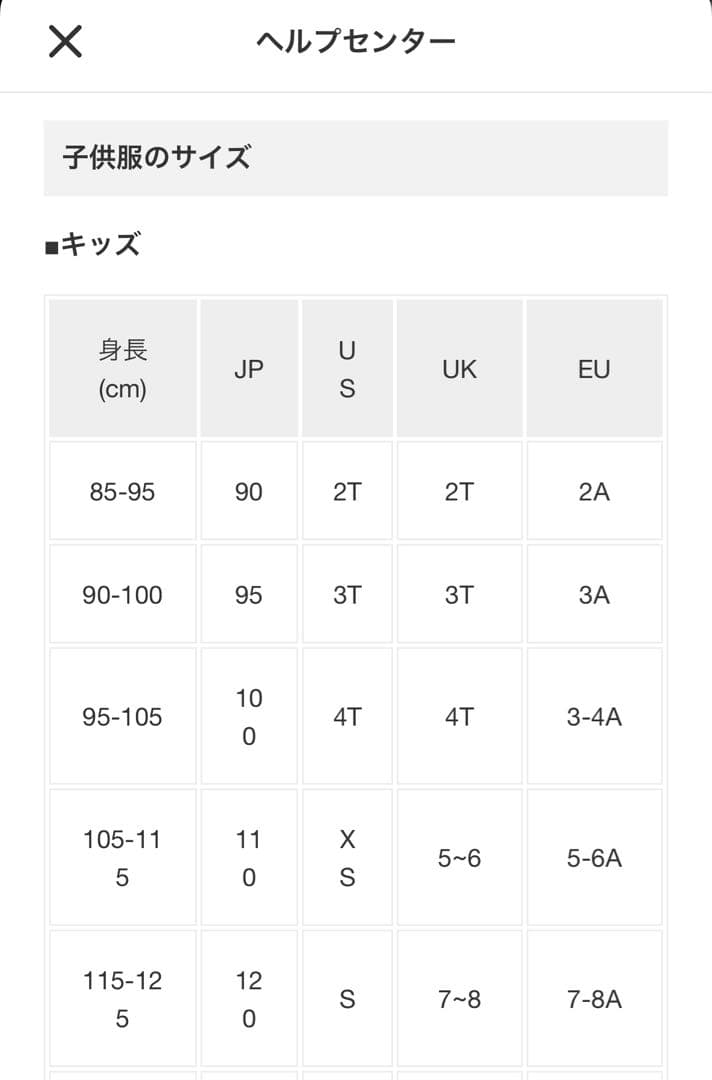Select the 95-105 height cell
Image resolution: width=712 pixels, height=1080 pixels.
123,717
